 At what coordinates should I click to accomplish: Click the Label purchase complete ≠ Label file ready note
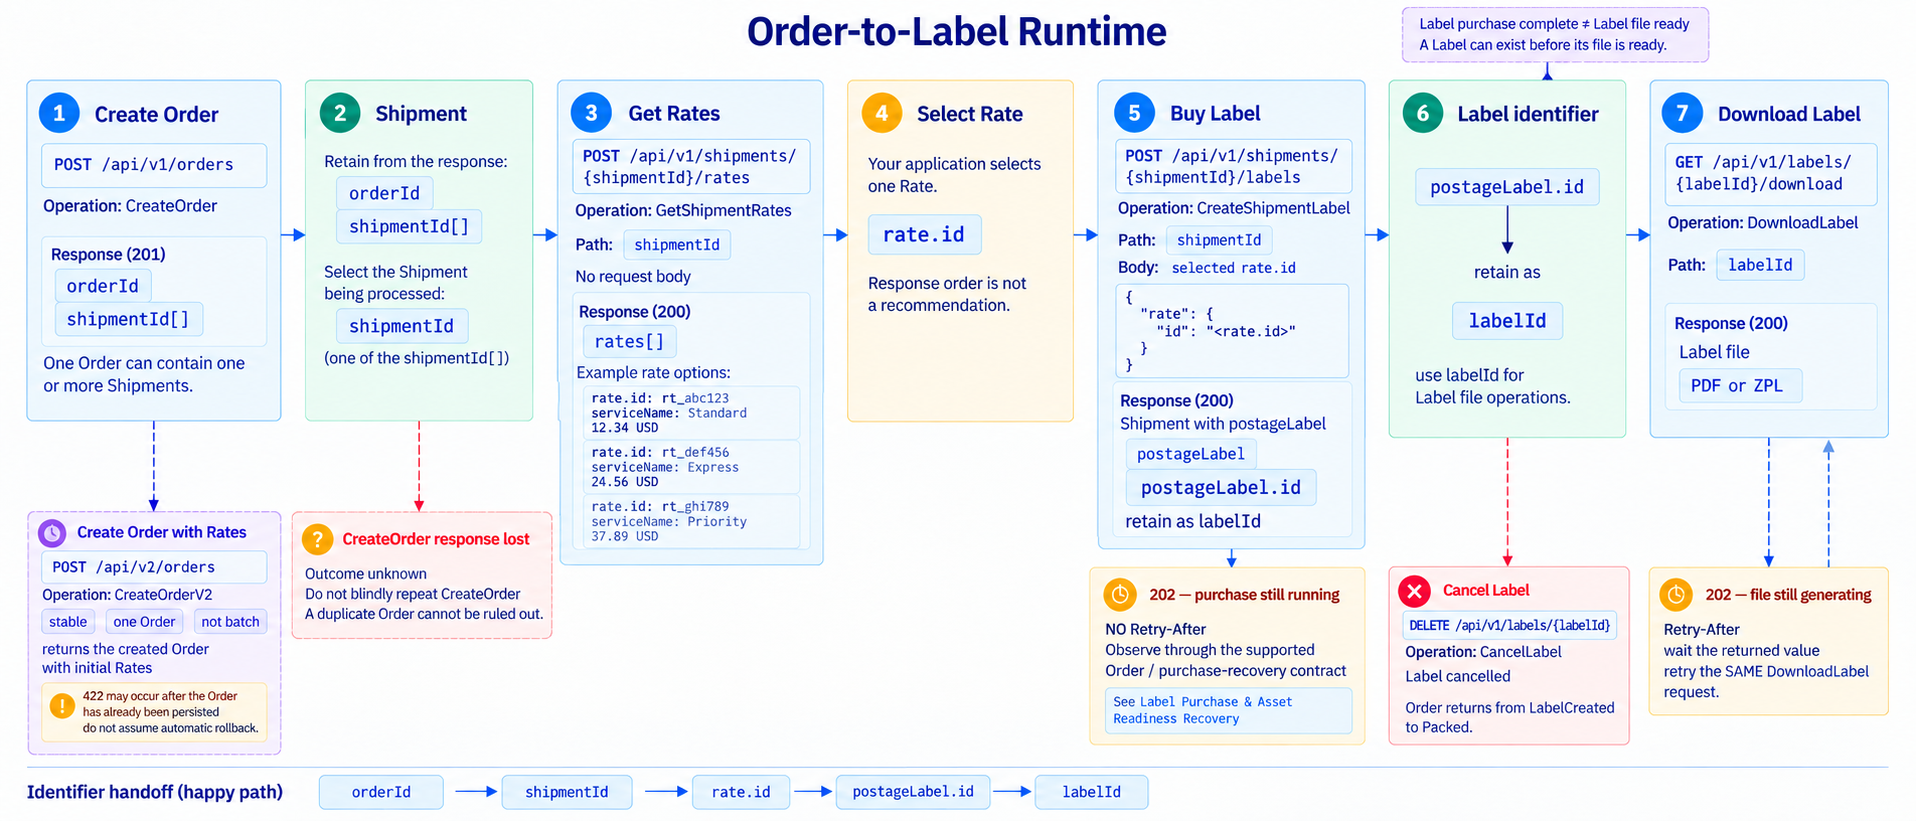[1556, 35]
